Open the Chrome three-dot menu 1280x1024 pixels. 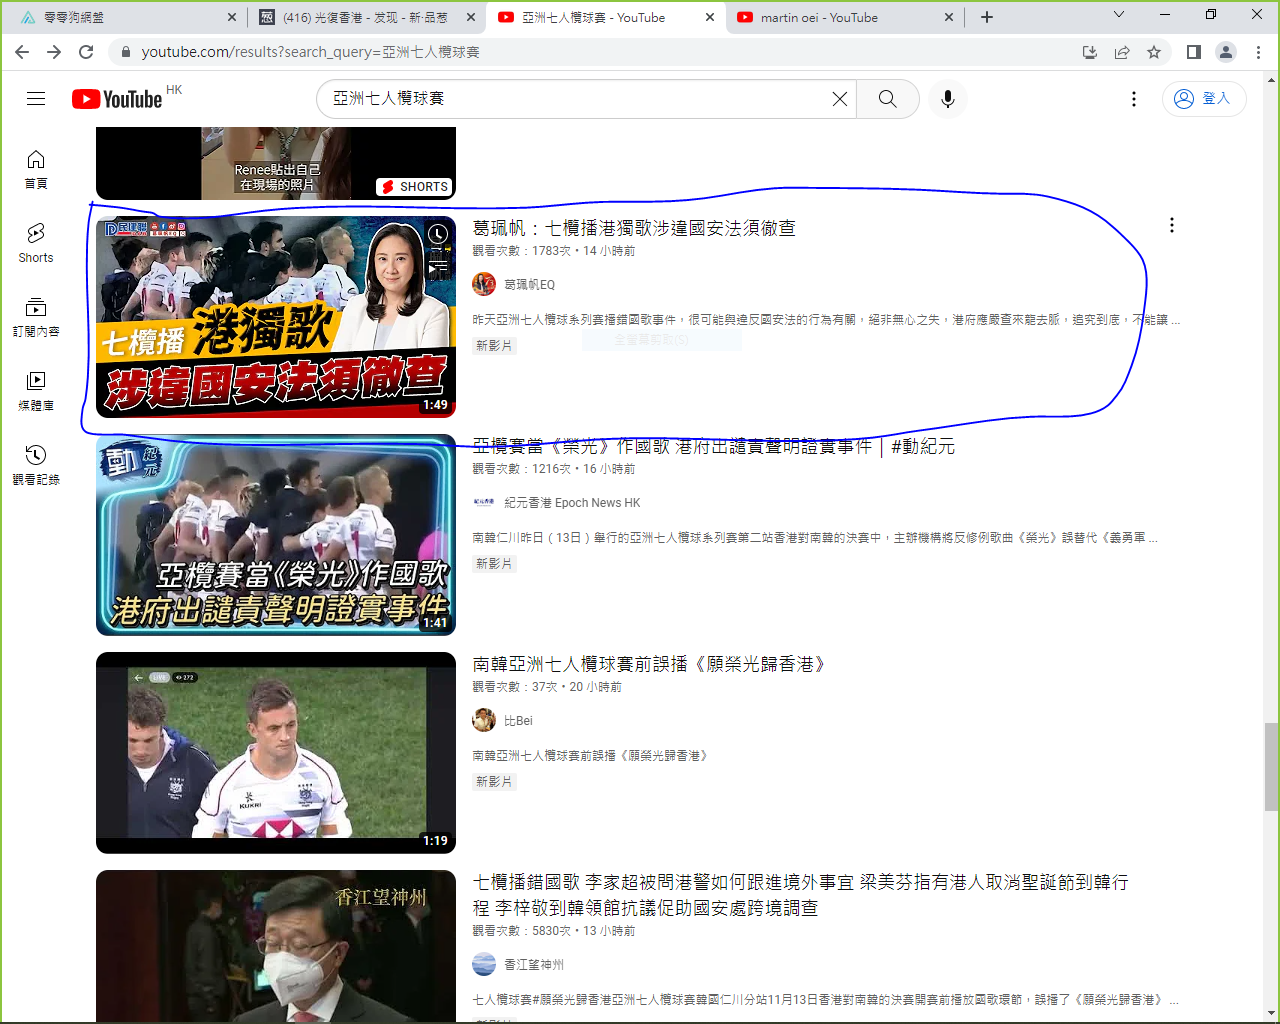coord(1258,52)
